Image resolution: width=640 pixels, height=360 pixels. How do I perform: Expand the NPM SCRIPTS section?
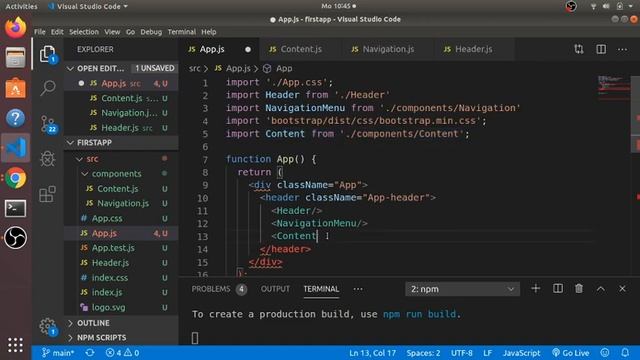(x=121, y=338)
